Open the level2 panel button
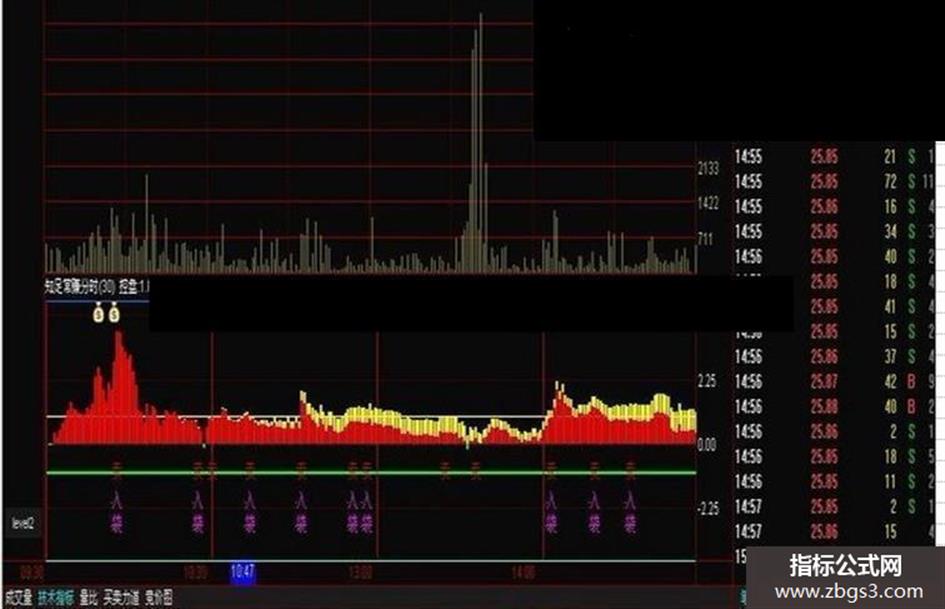Screen dimensions: 945x609 23,523
